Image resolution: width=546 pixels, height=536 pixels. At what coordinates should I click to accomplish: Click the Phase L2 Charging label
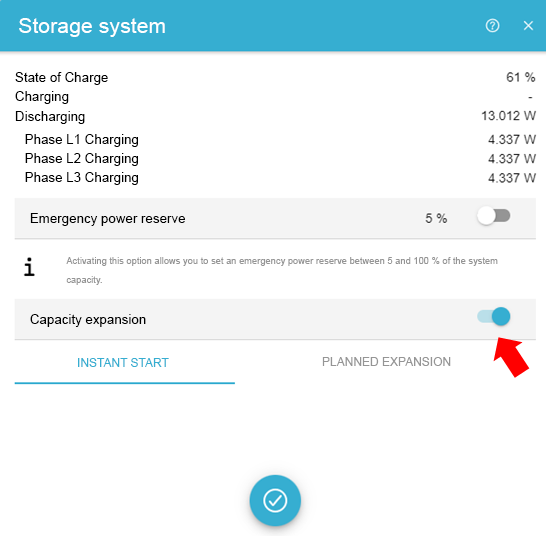(81, 159)
